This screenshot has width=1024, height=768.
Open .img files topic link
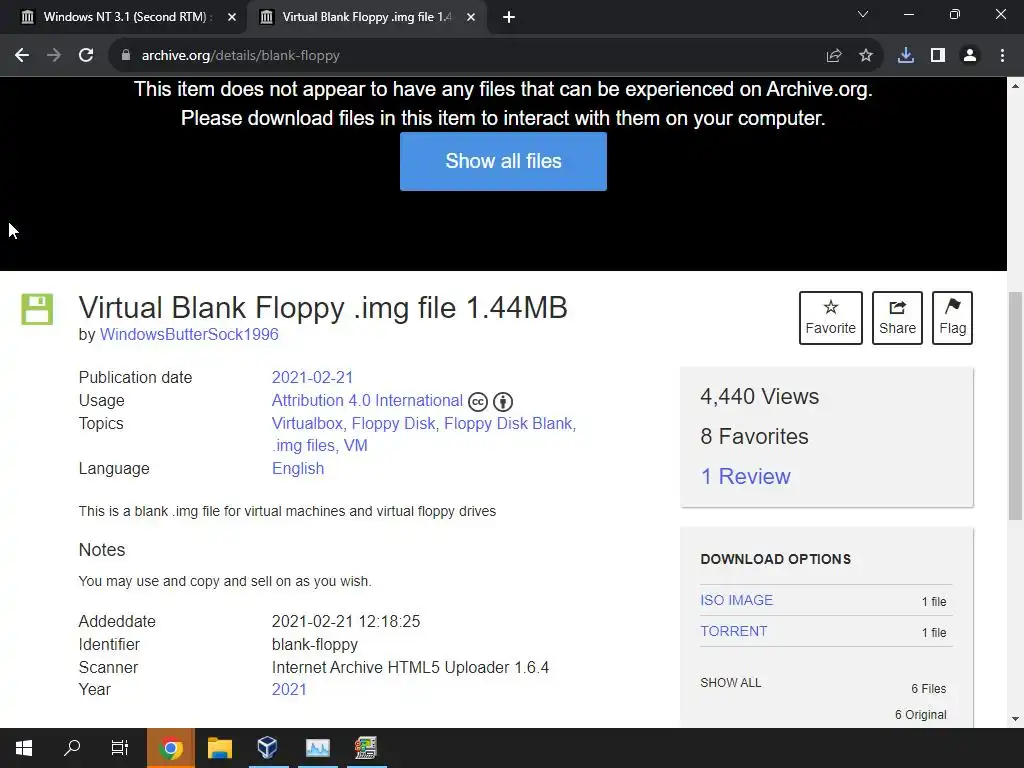303,445
